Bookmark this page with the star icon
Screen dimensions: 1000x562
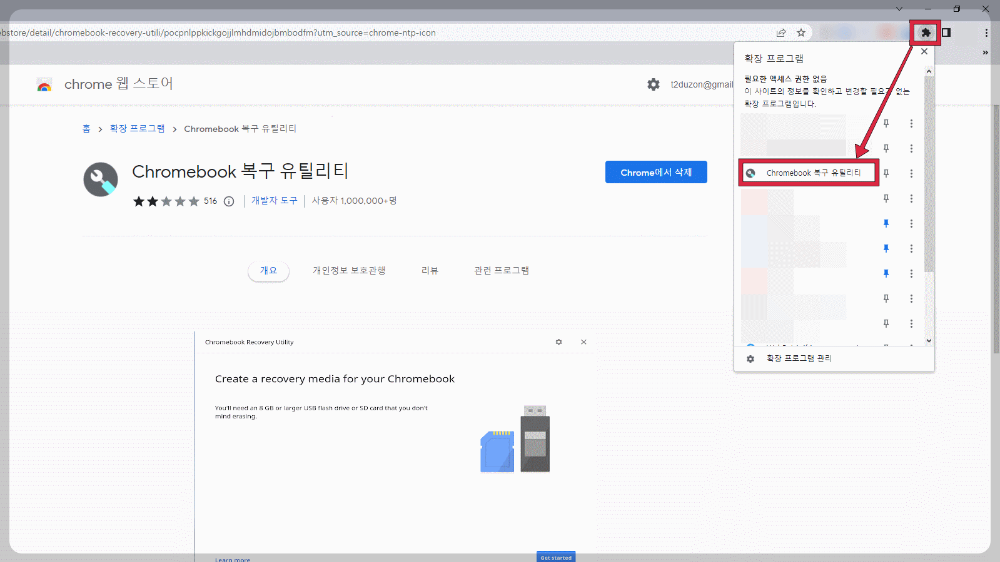801,33
